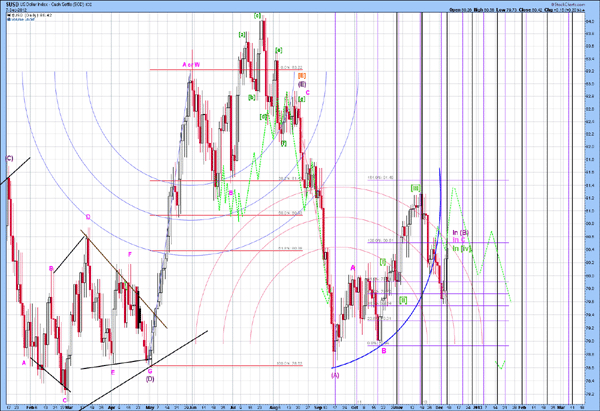Click the green [i] wave label
600x411 pixels.
(383, 262)
